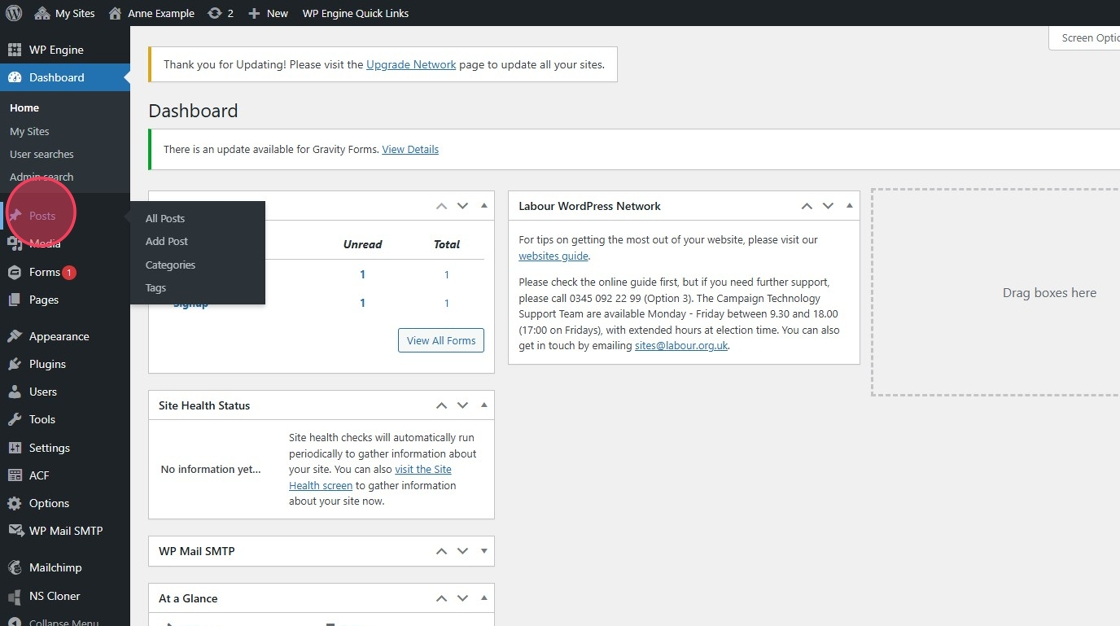Toggle the Site Health Status panel triangle
1120x626 pixels.
click(x=484, y=405)
